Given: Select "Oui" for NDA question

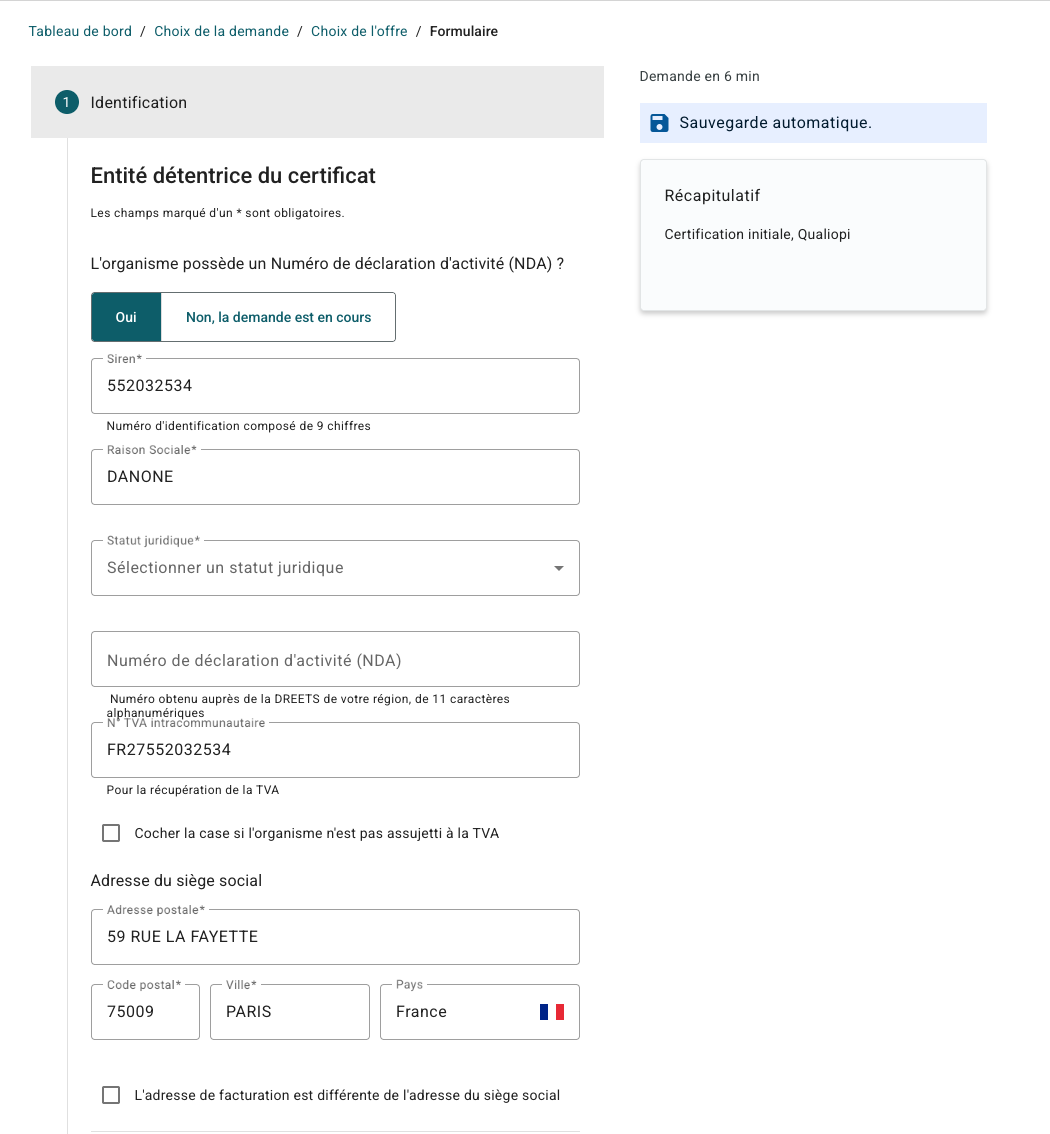Looking at the screenshot, I should [126, 317].
